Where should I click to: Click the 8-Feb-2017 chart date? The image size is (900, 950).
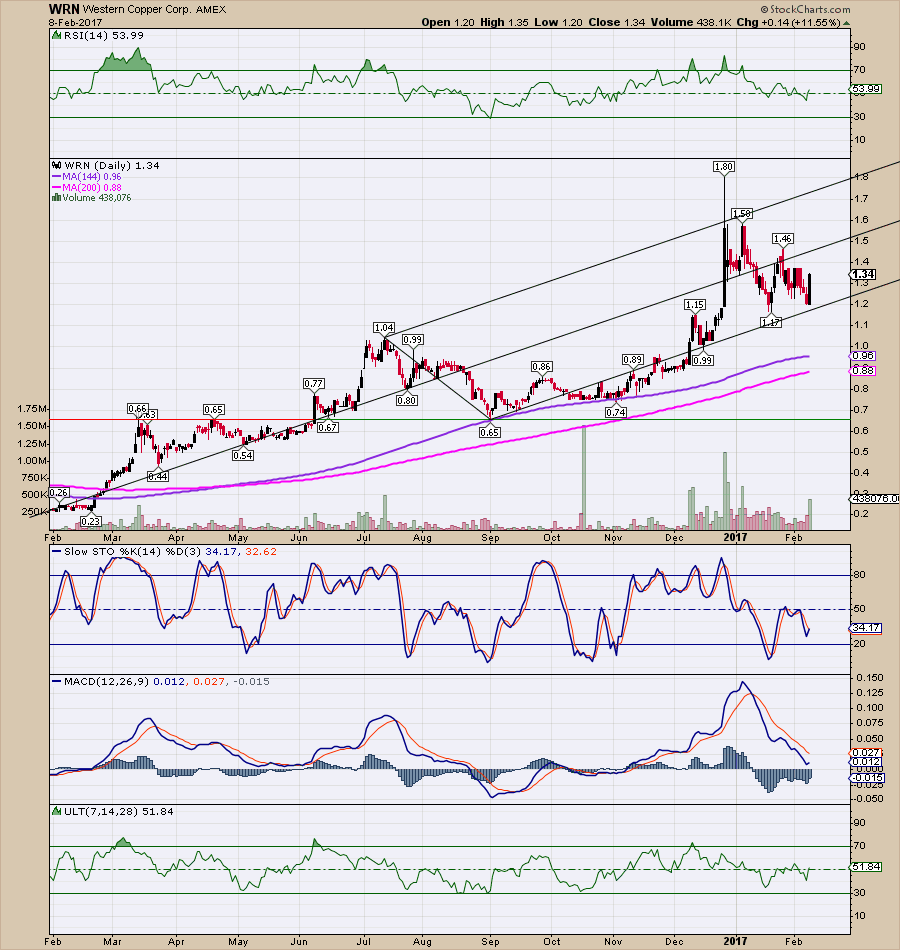pos(75,23)
